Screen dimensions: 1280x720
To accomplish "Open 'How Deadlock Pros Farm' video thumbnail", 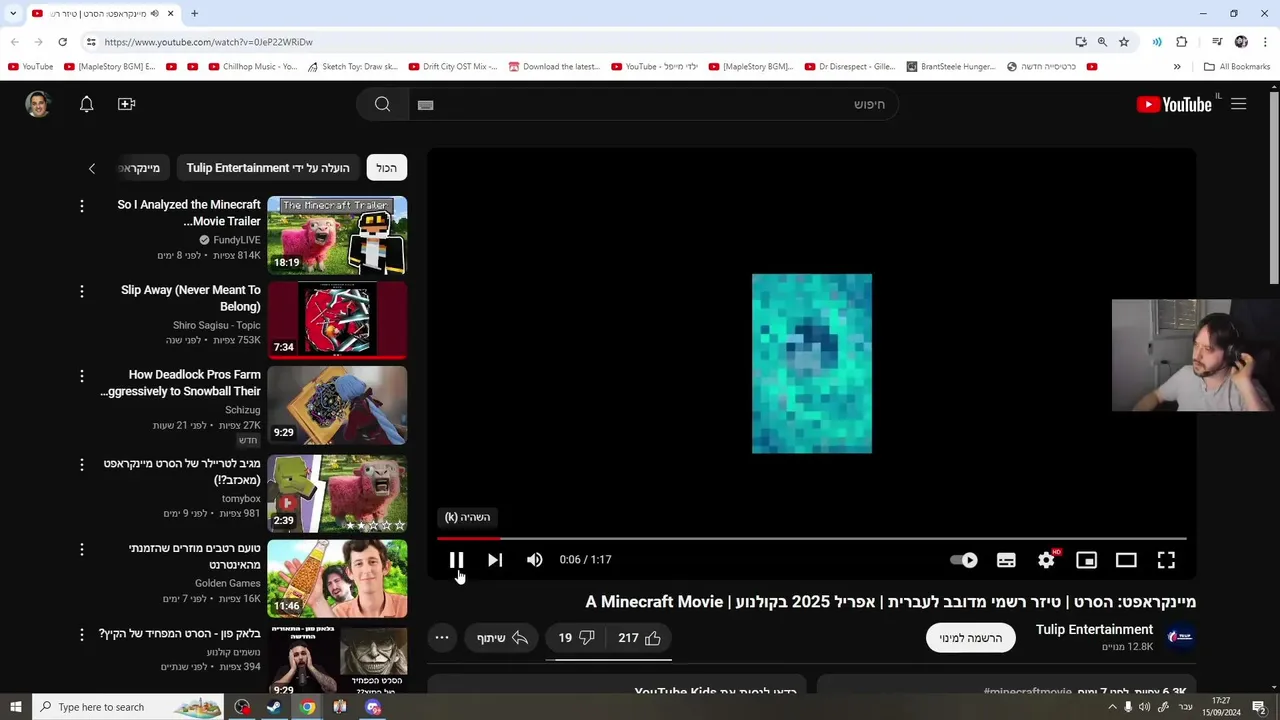I will pyautogui.click(x=337, y=405).
